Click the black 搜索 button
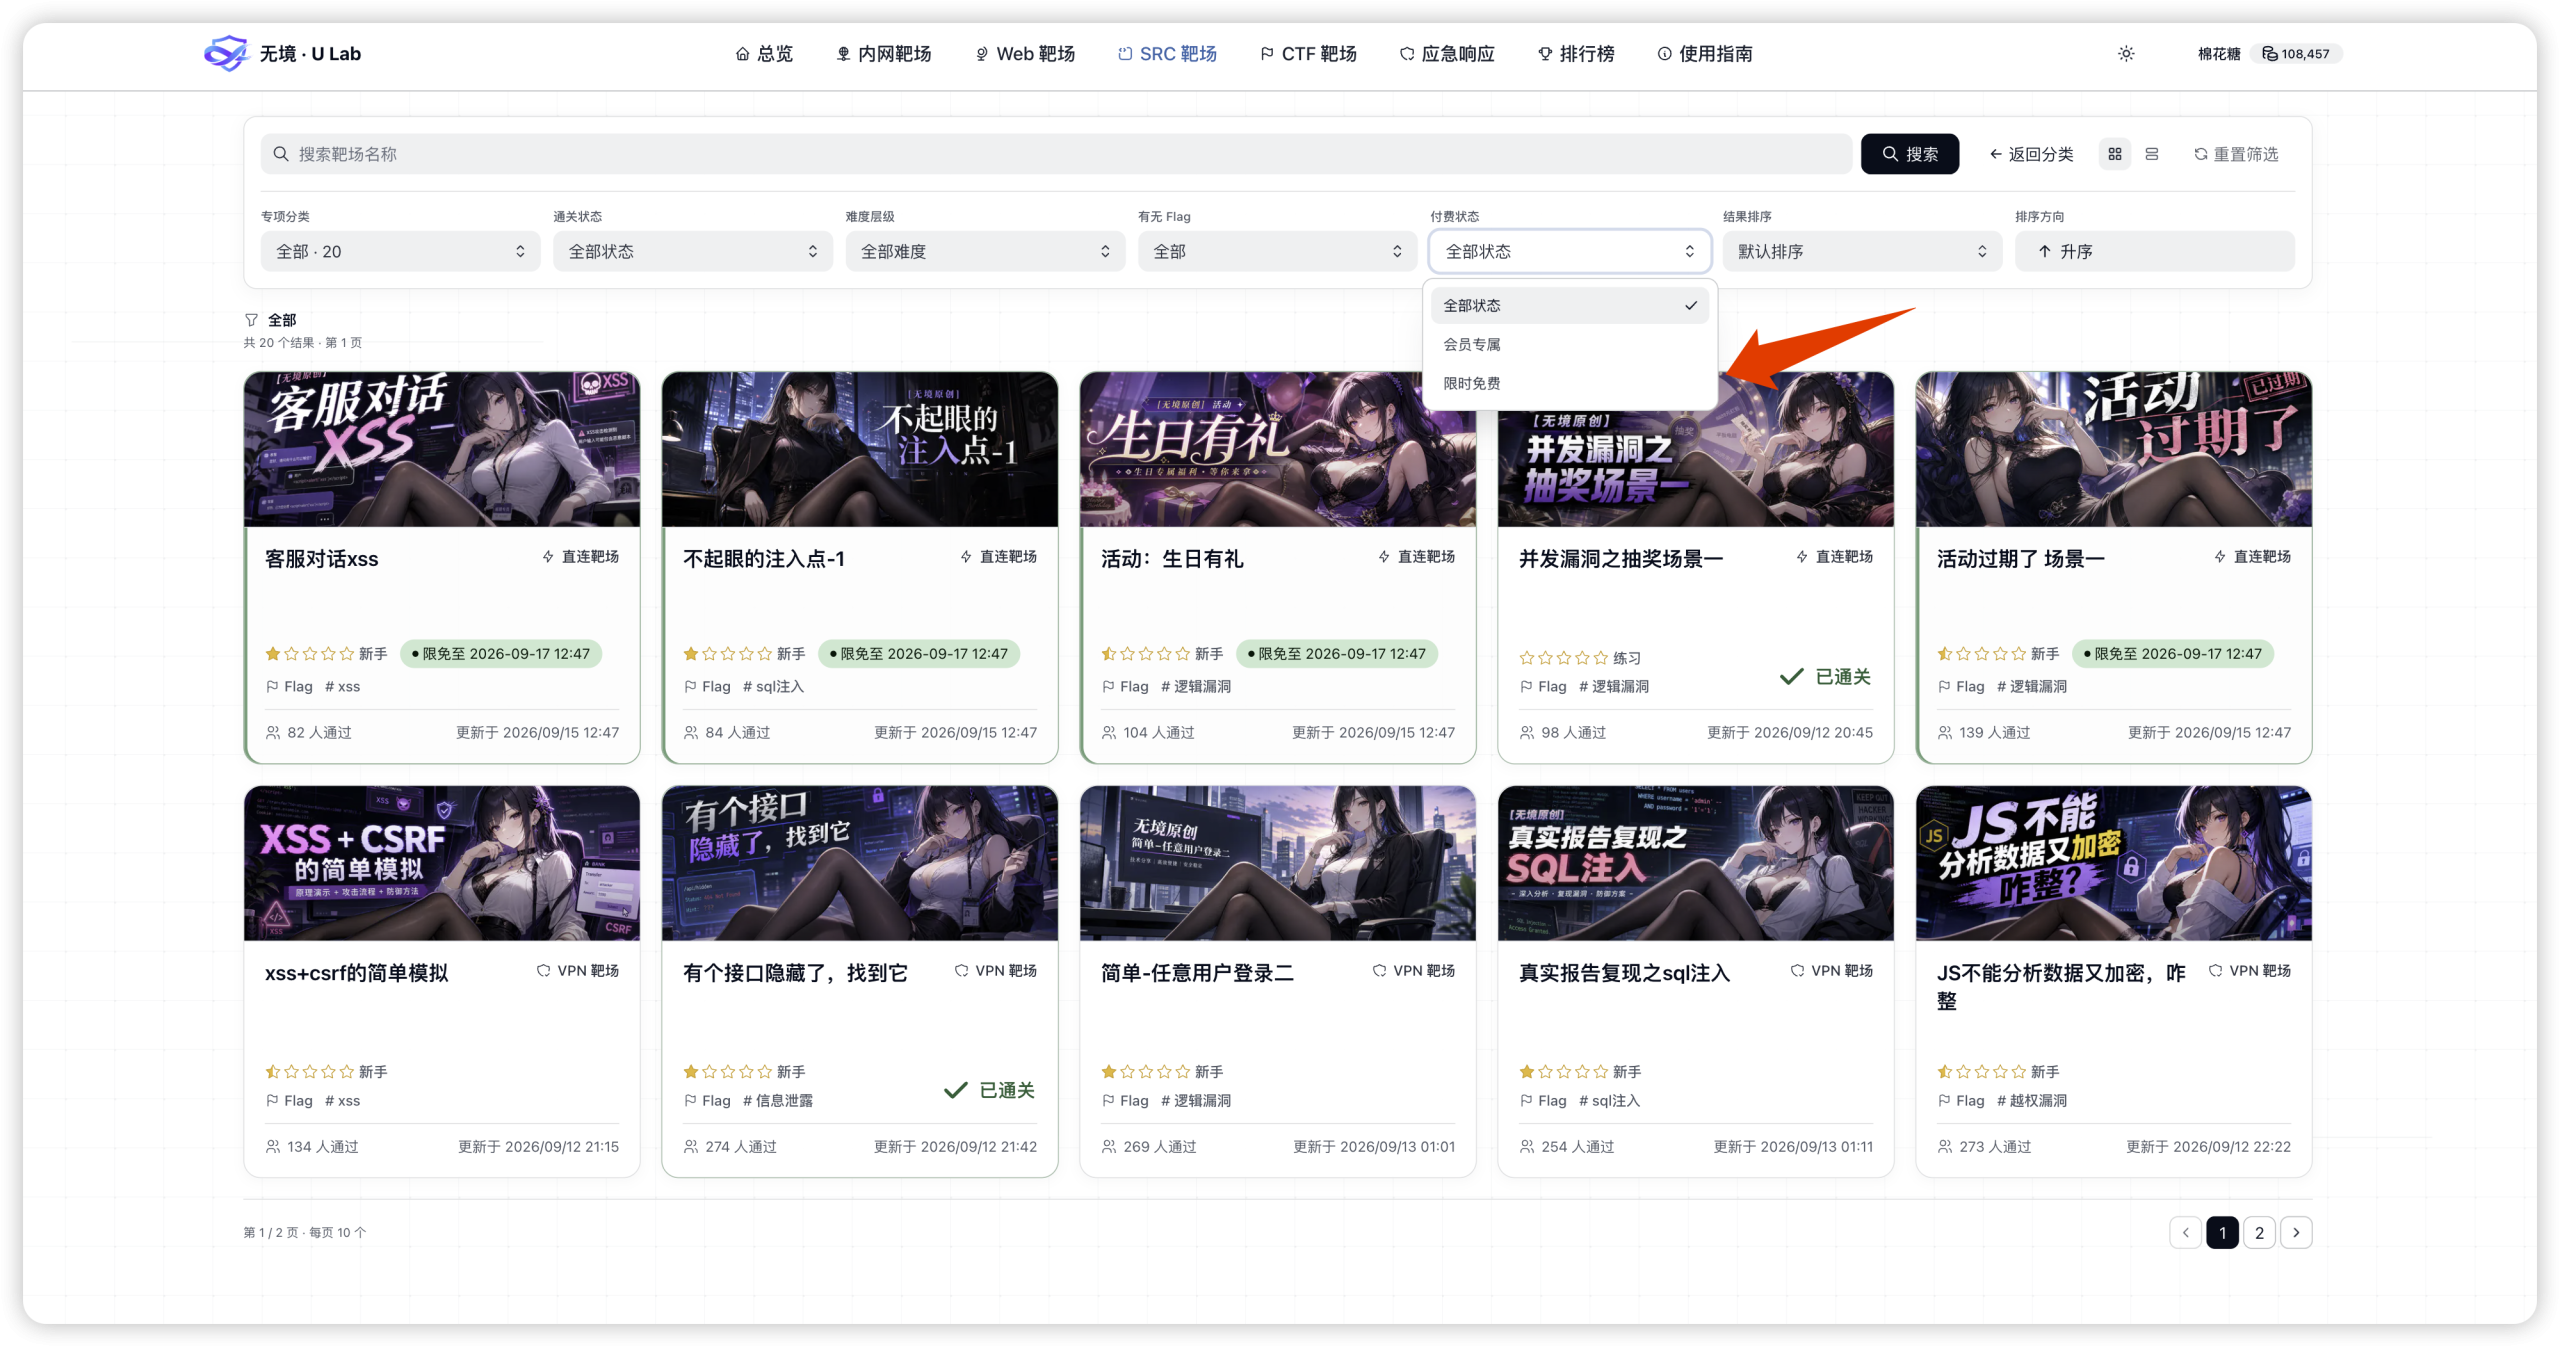The width and height of the screenshot is (2560, 1347). [x=1909, y=154]
